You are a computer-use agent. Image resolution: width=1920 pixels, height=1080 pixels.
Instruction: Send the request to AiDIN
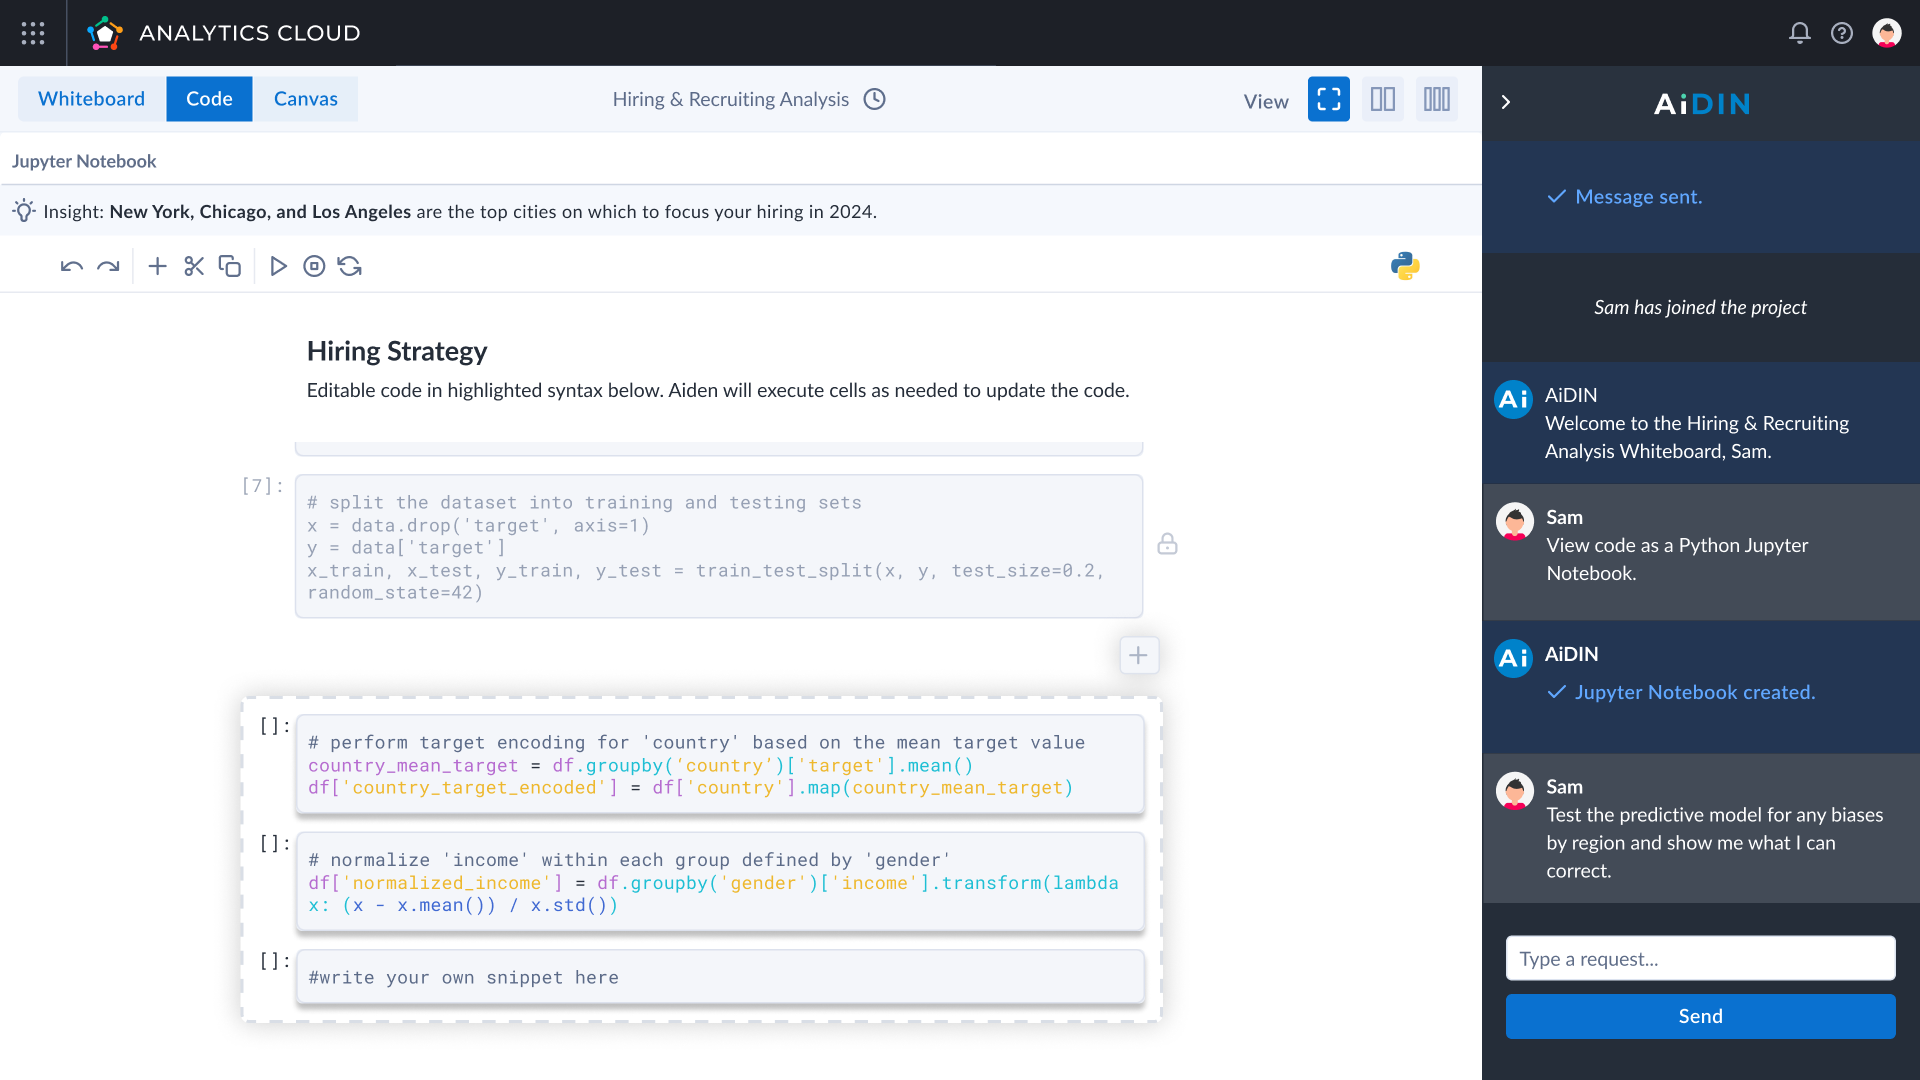(x=1700, y=1016)
